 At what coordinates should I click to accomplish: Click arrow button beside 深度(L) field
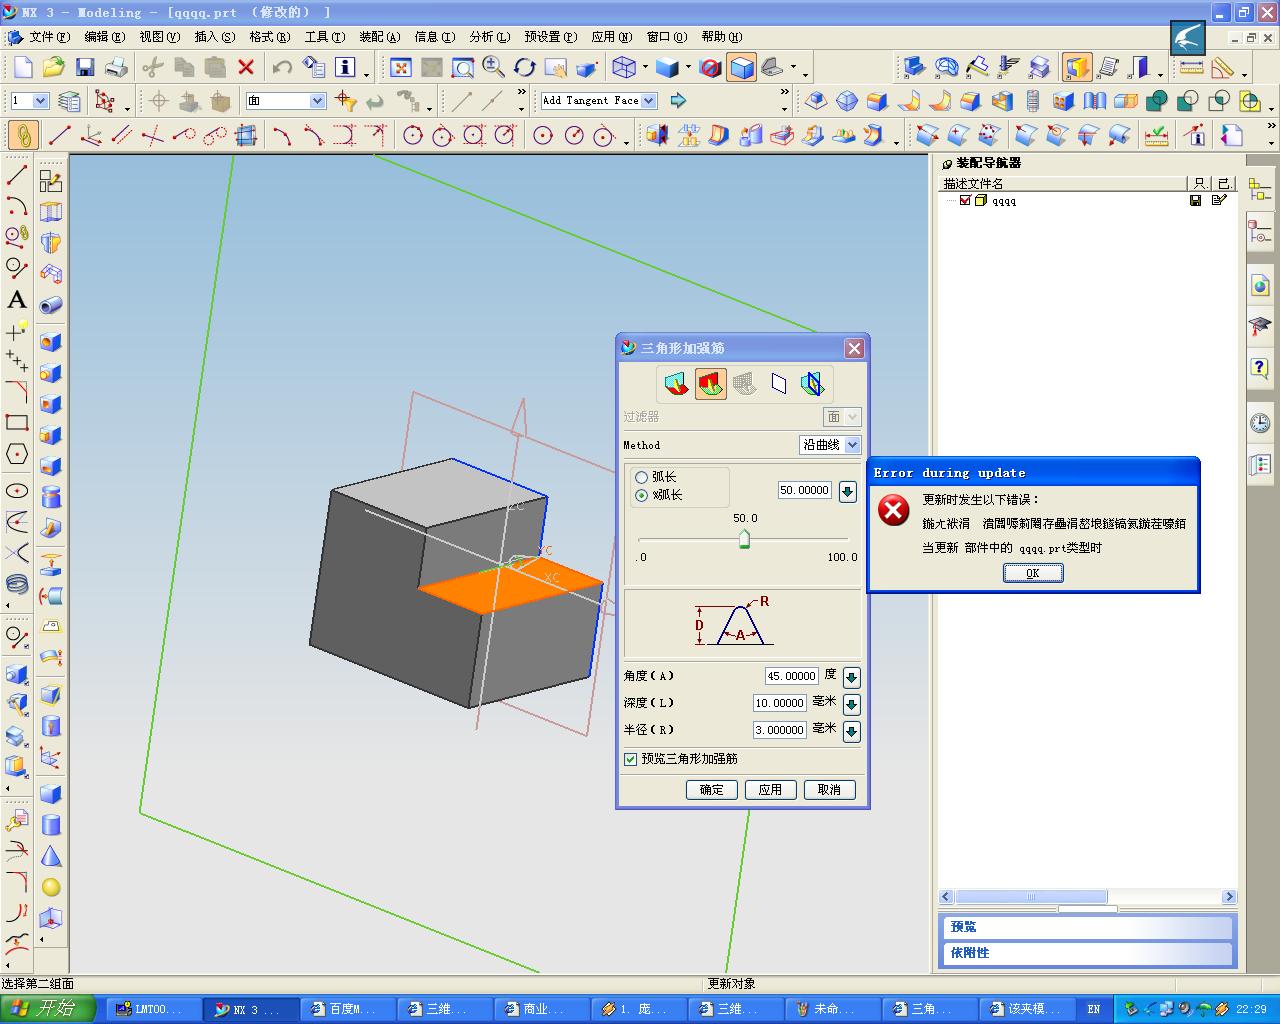click(851, 704)
